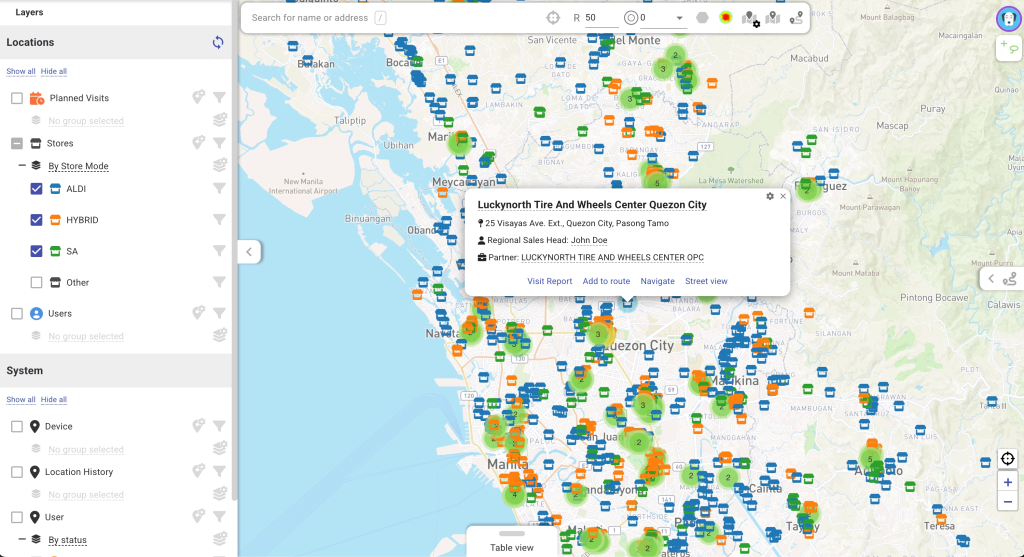The width and height of the screenshot is (1024, 557).
Task: Open map settings with the gear-map icon
Action: pyautogui.click(x=749, y=18)
